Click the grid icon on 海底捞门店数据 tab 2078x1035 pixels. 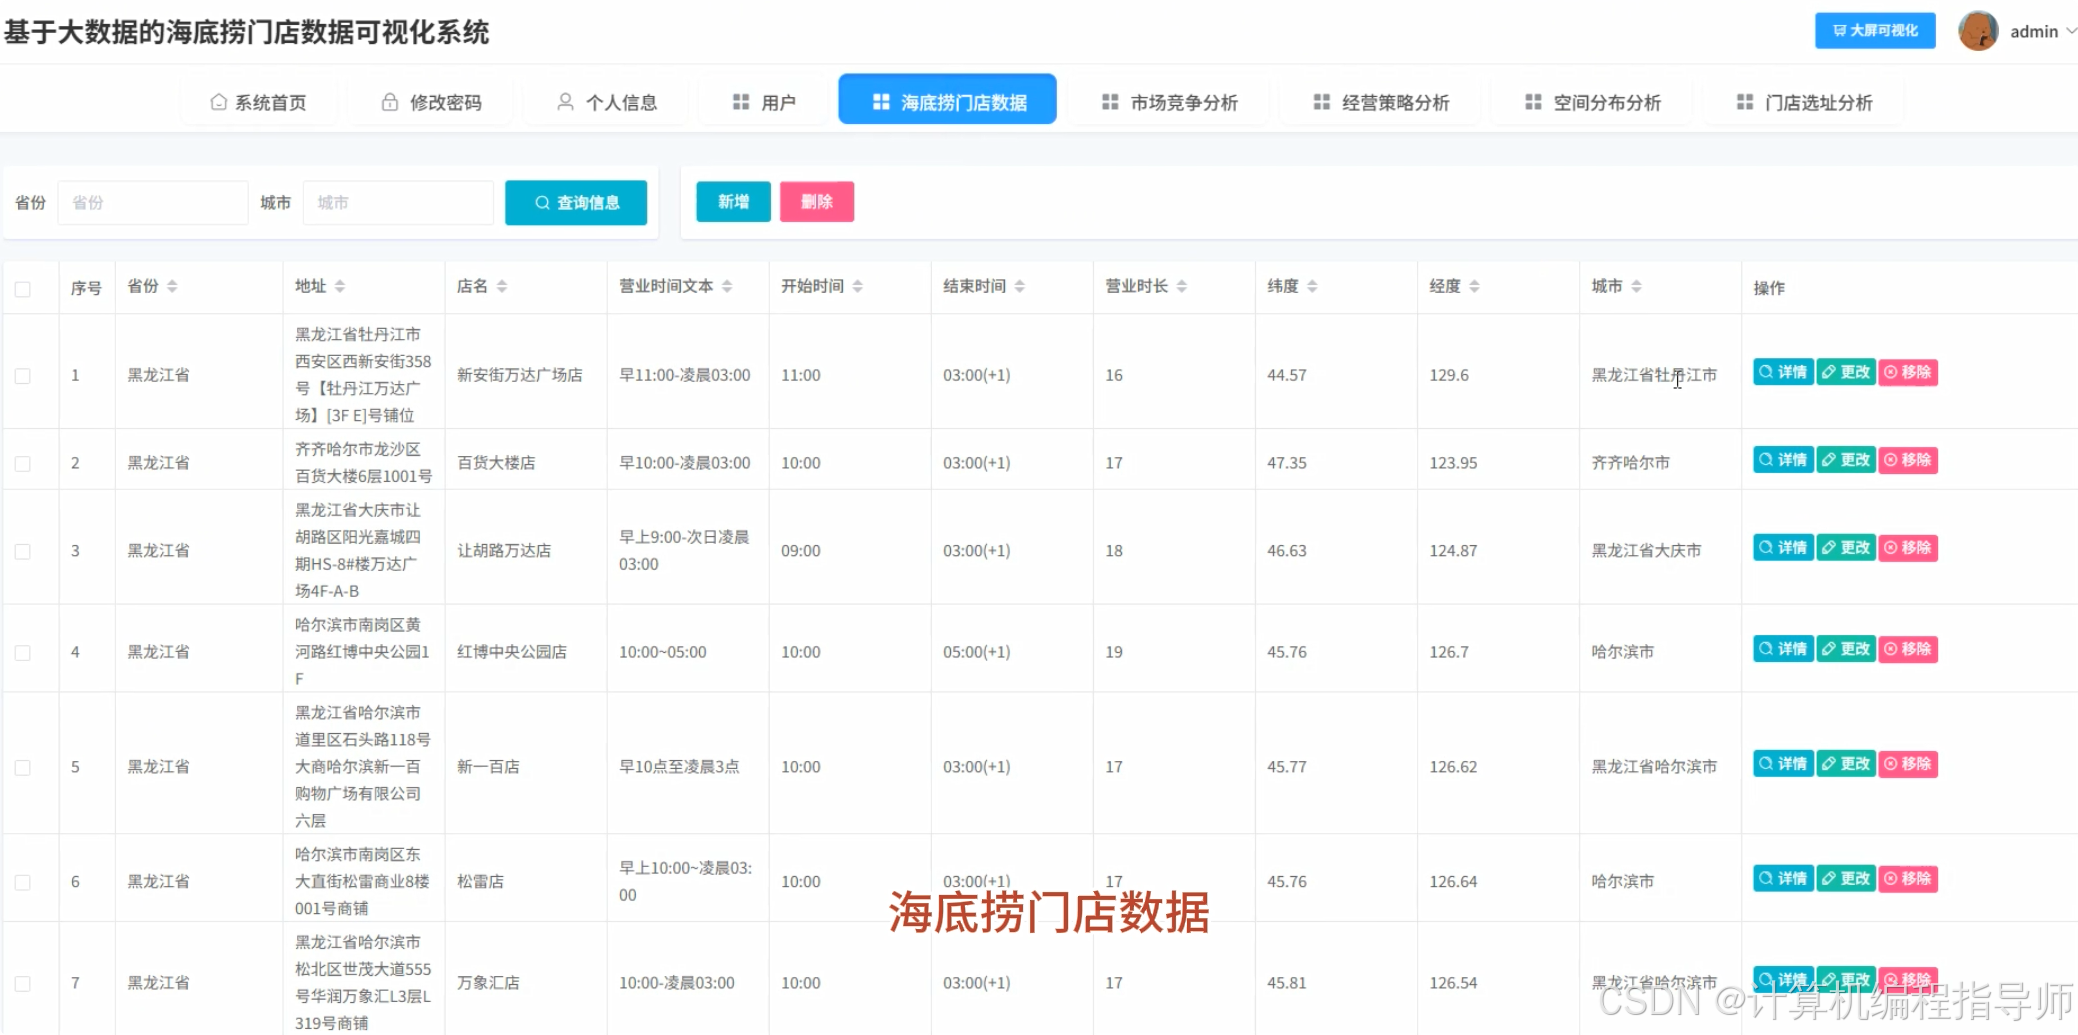[880, 101]
